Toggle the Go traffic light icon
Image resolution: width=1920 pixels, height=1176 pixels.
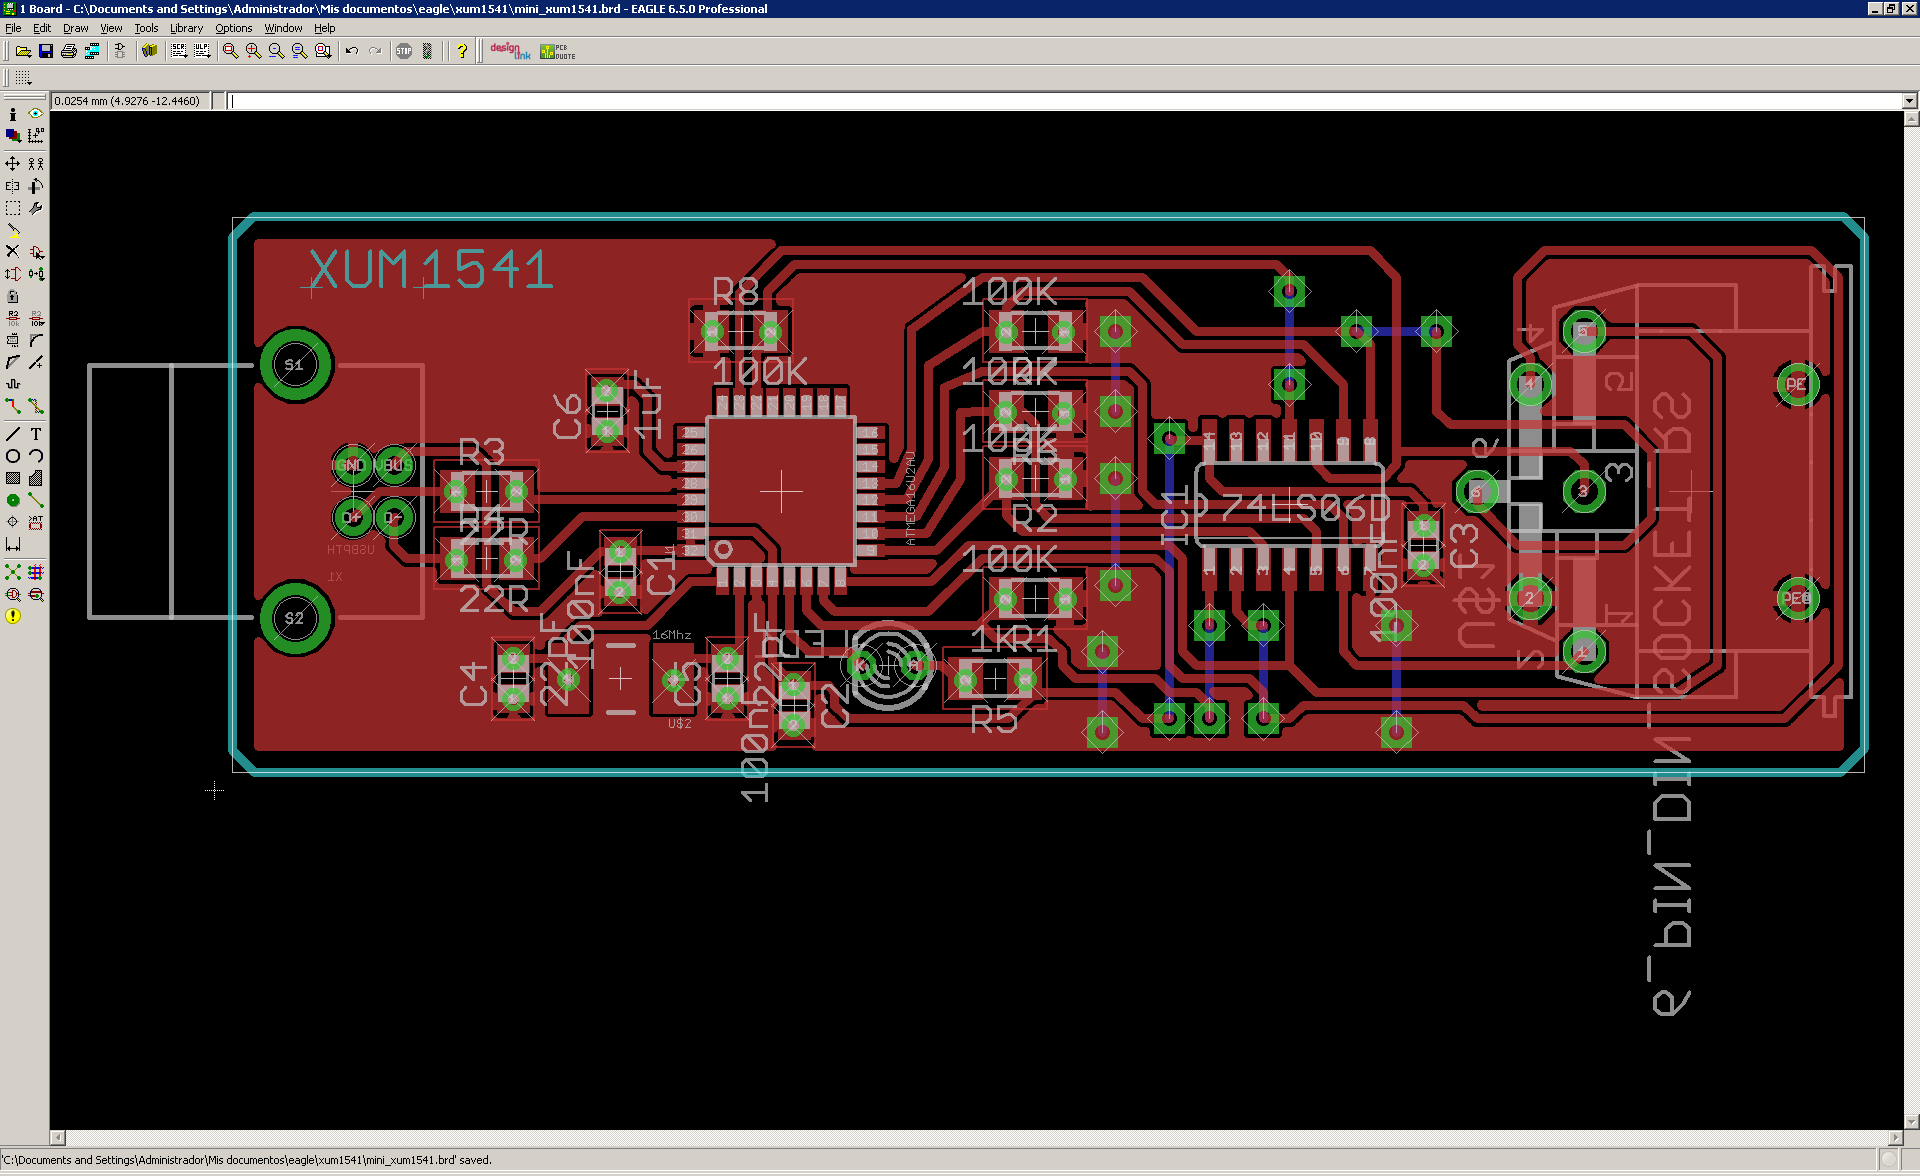(428, 51)
